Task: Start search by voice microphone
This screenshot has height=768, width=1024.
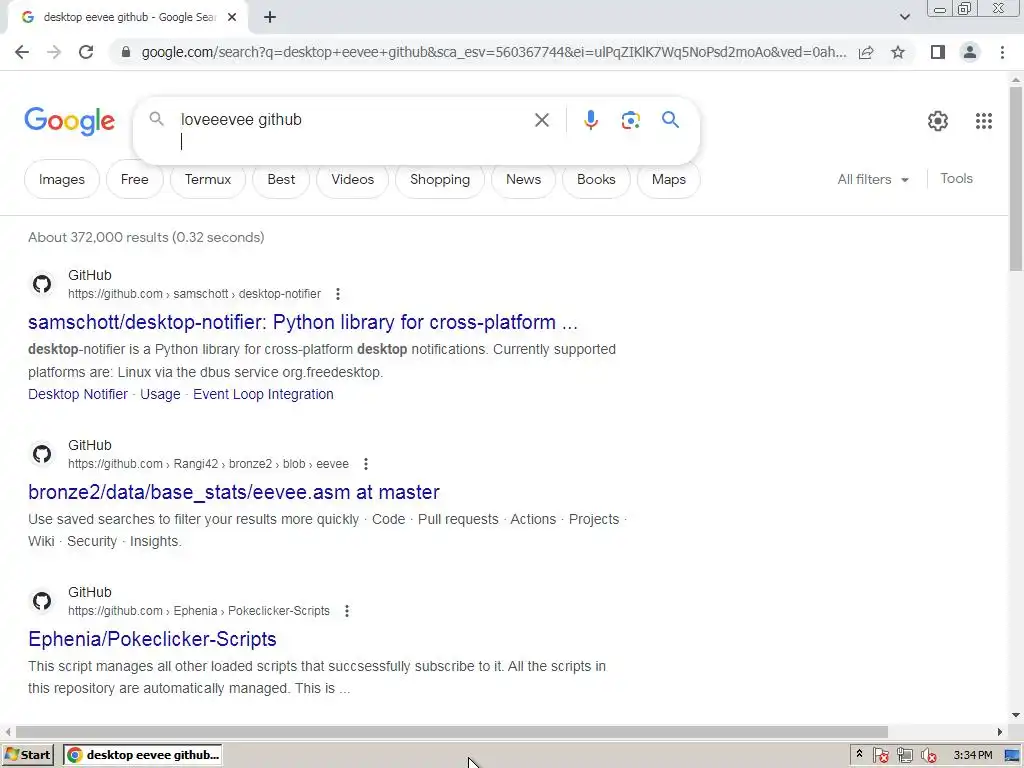Action: click(x=590, y=120)
